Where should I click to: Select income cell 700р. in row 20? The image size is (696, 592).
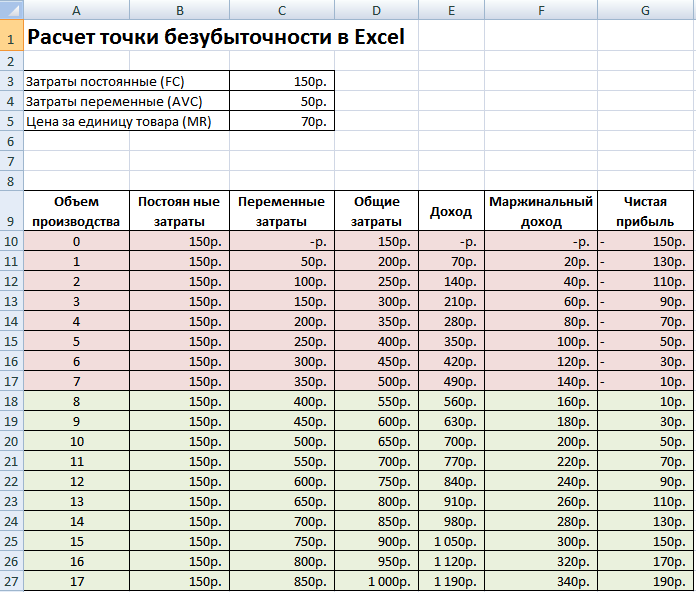451,441
